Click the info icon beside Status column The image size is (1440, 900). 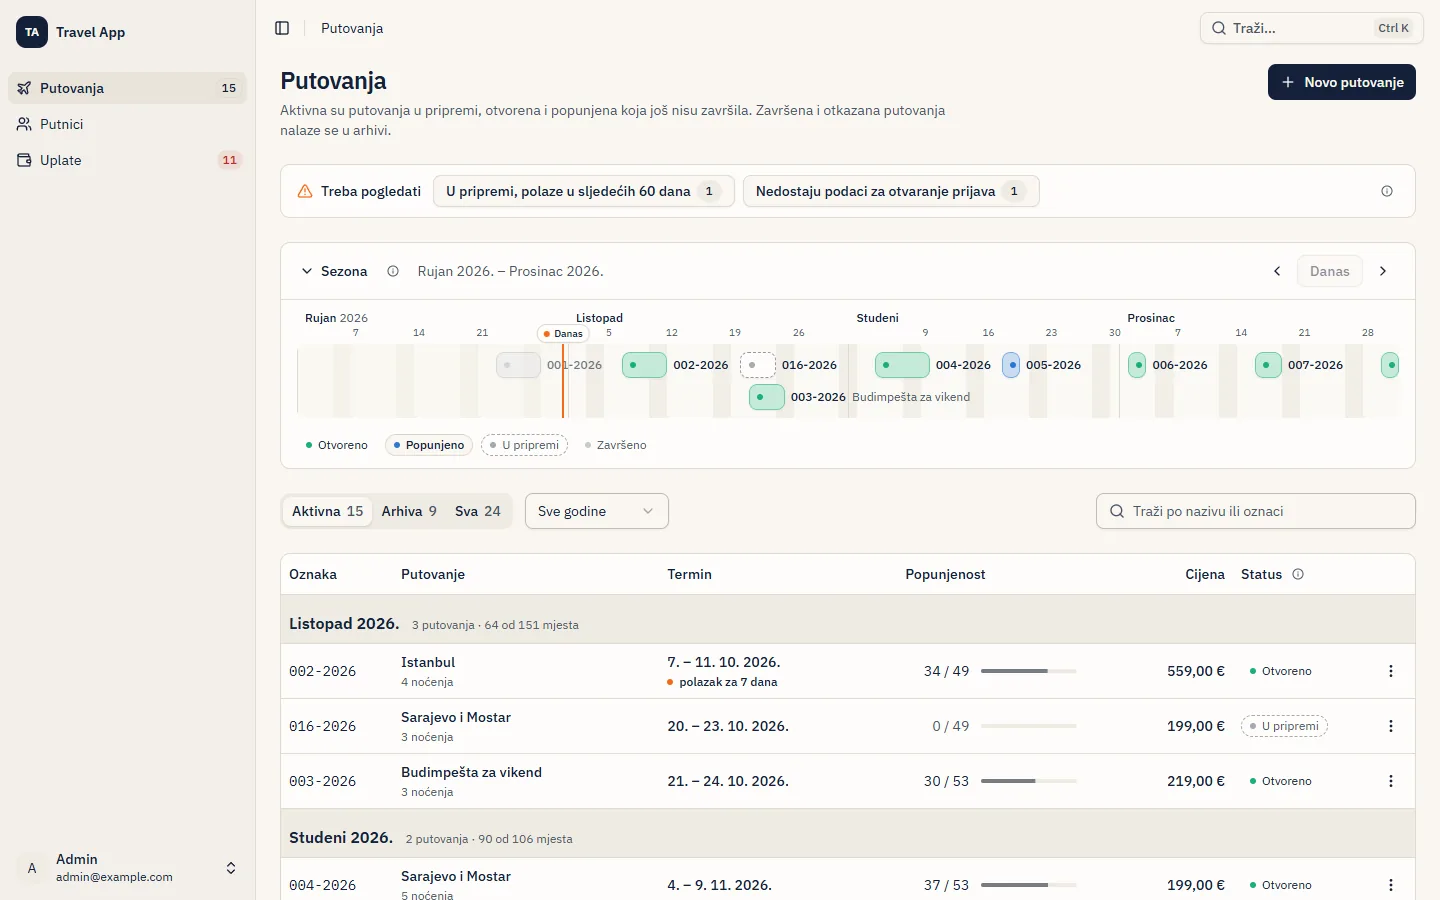(x=1298, y=574)
